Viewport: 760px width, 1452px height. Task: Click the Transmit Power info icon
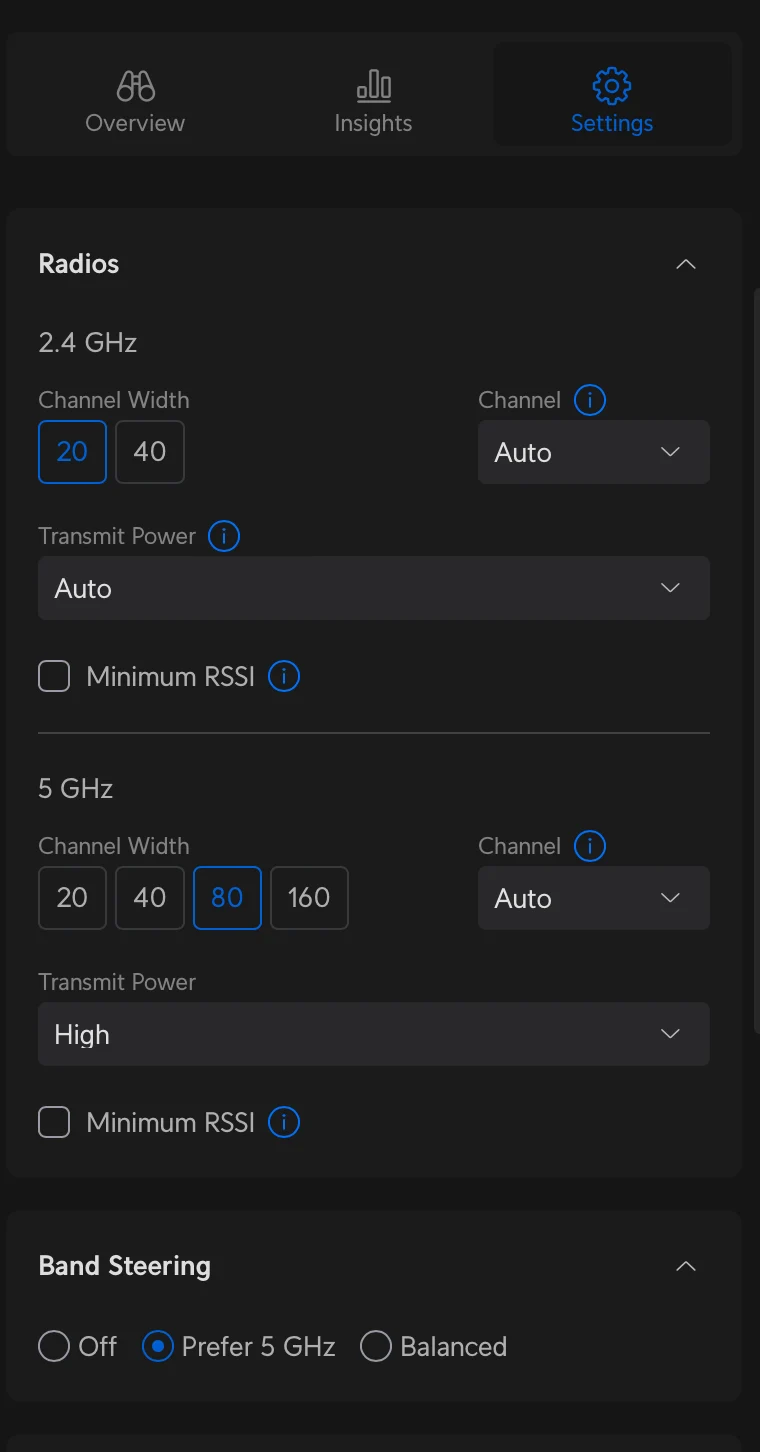coord(224,536)
